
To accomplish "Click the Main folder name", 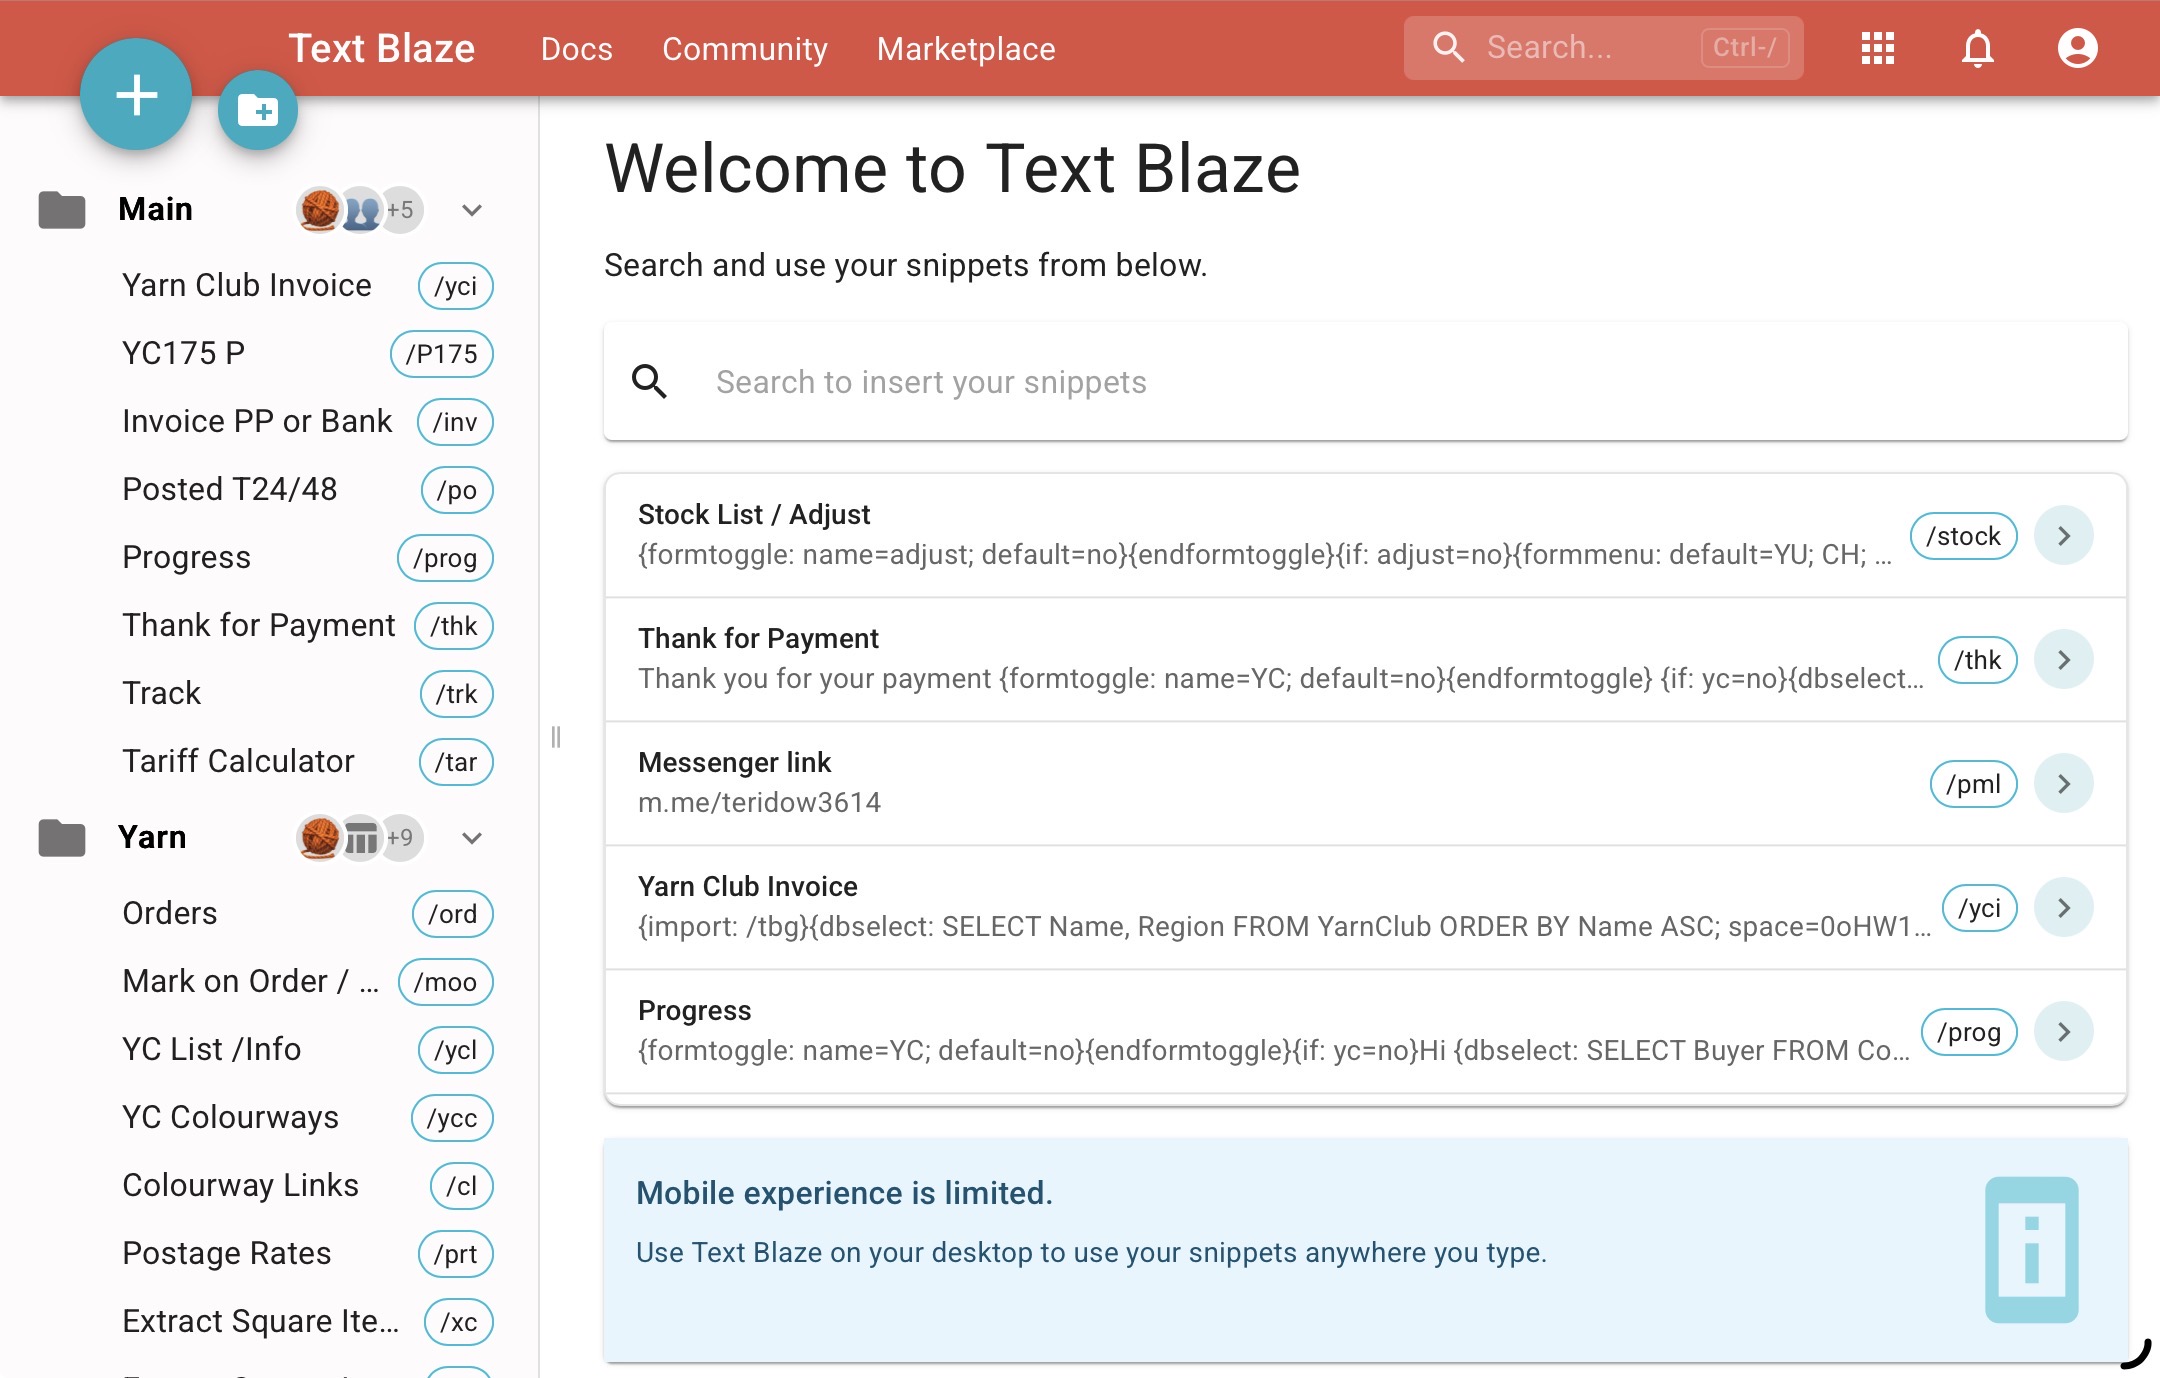I will coord(155,209).
